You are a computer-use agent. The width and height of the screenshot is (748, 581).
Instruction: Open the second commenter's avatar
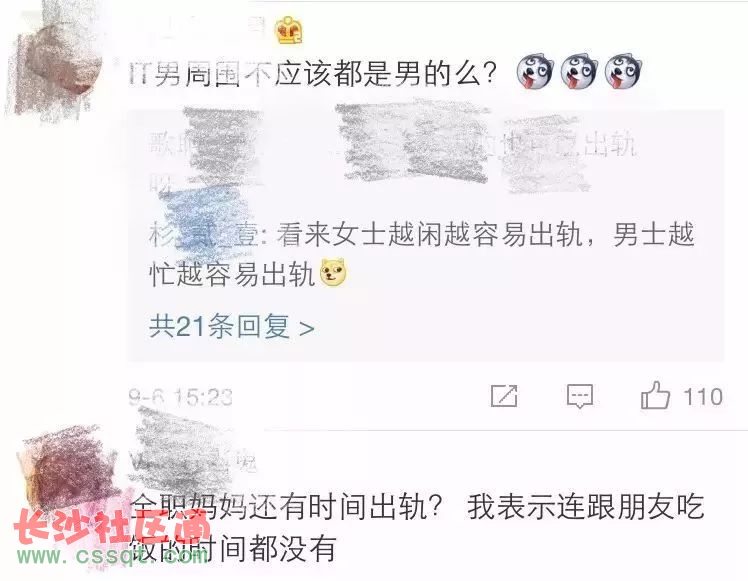[x=67, y=472]
